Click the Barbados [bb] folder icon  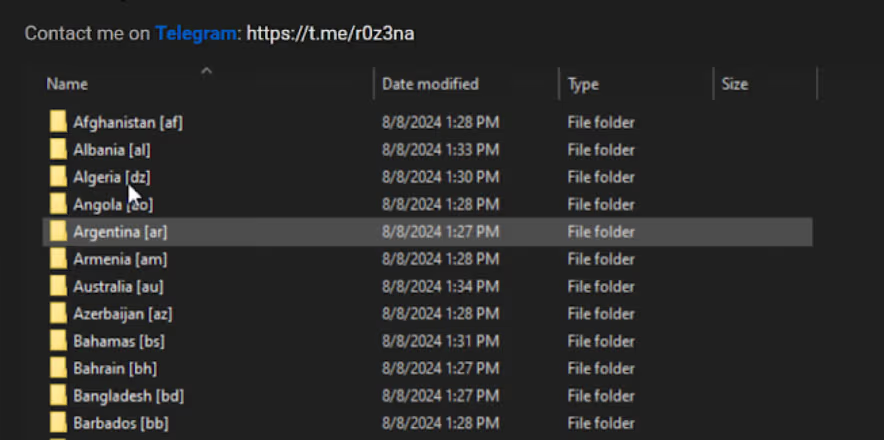tap(58, 423)
